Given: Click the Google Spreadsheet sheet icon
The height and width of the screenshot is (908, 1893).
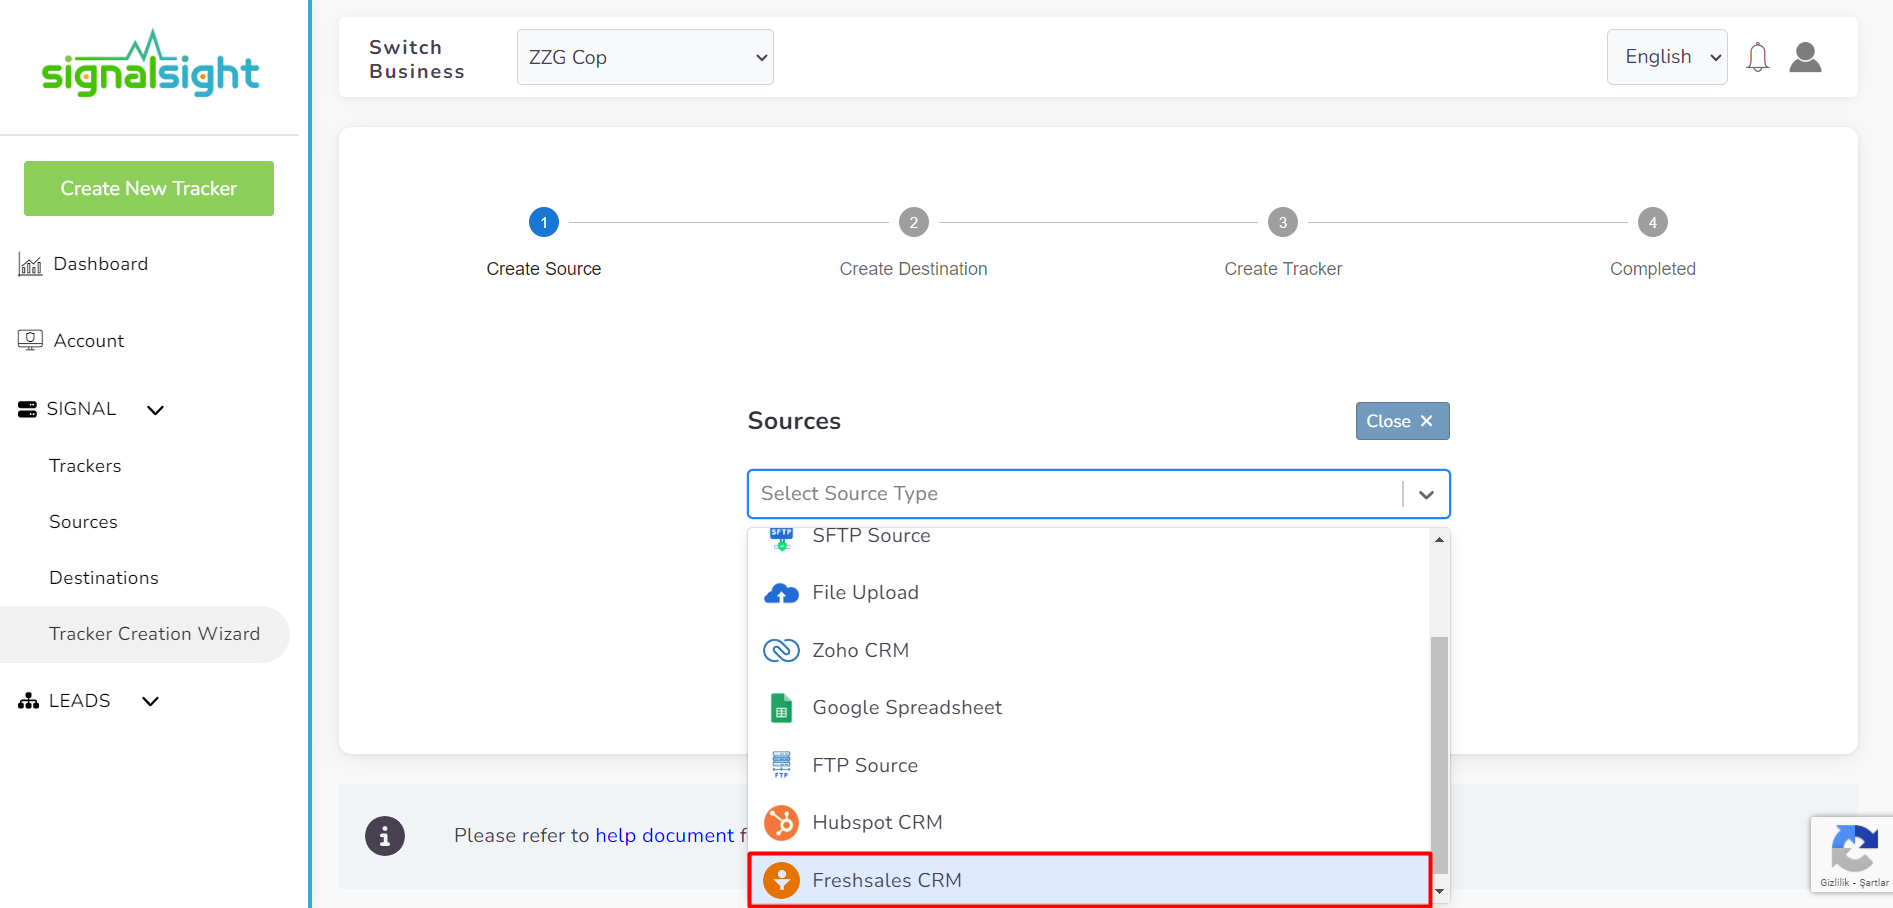Looking at the screenshot, I should tap(781, 708).
